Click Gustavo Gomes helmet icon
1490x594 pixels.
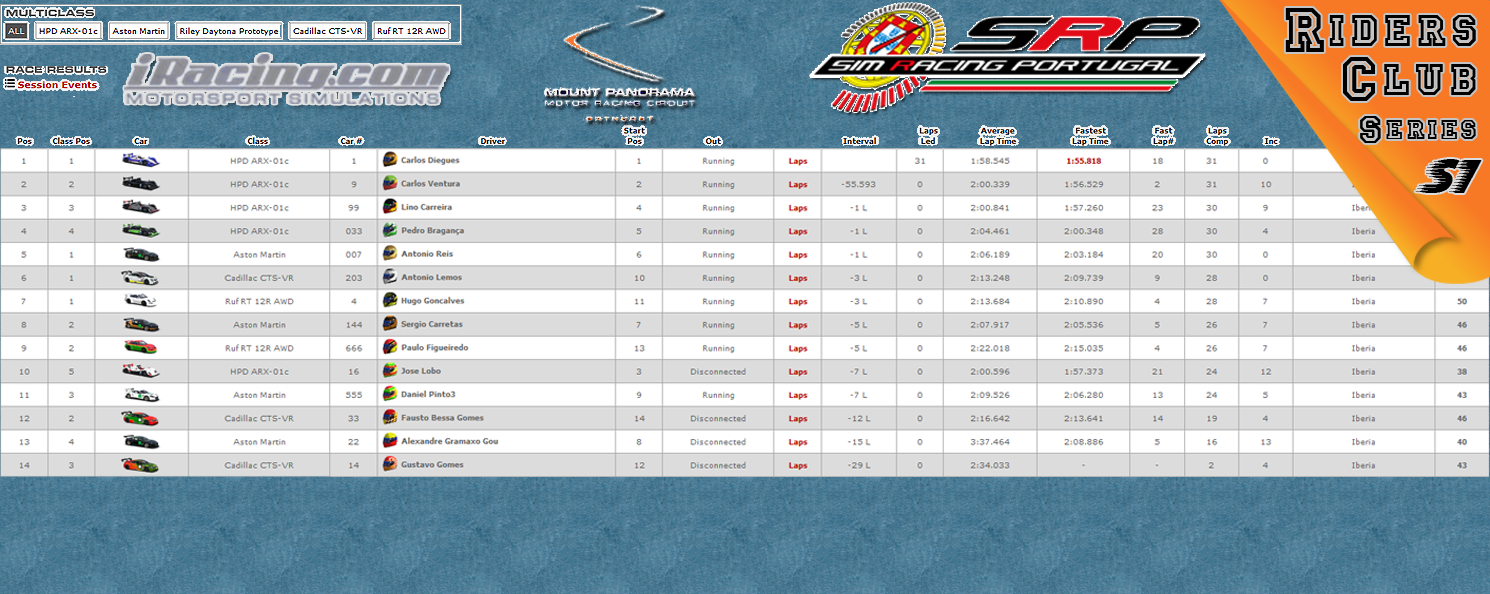[390, 464]
